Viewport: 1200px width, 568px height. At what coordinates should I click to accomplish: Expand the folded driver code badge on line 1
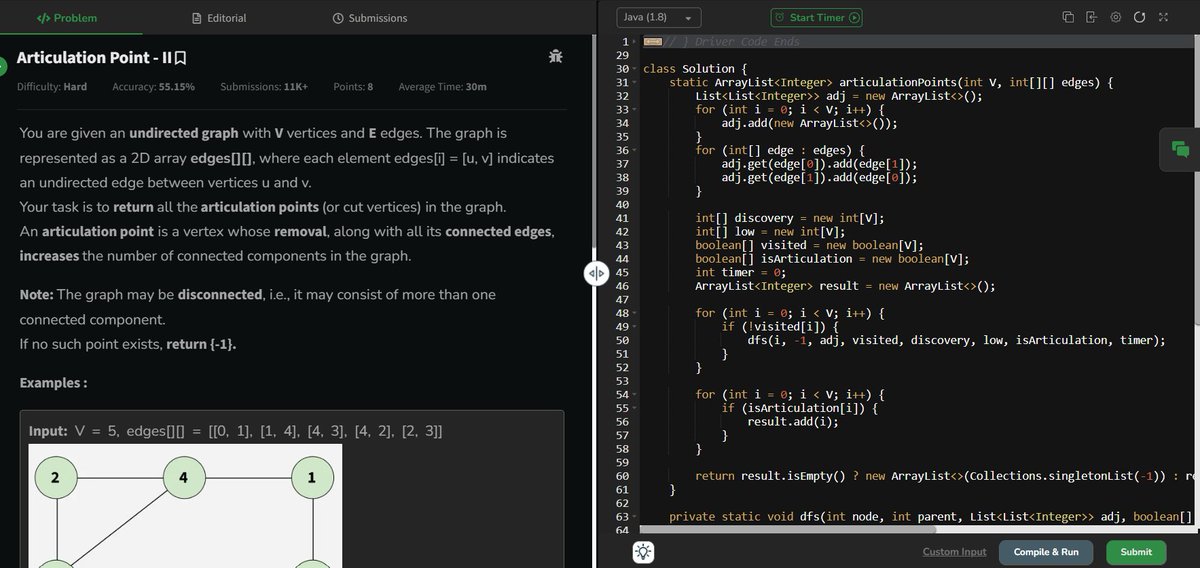tap(653, 41)
